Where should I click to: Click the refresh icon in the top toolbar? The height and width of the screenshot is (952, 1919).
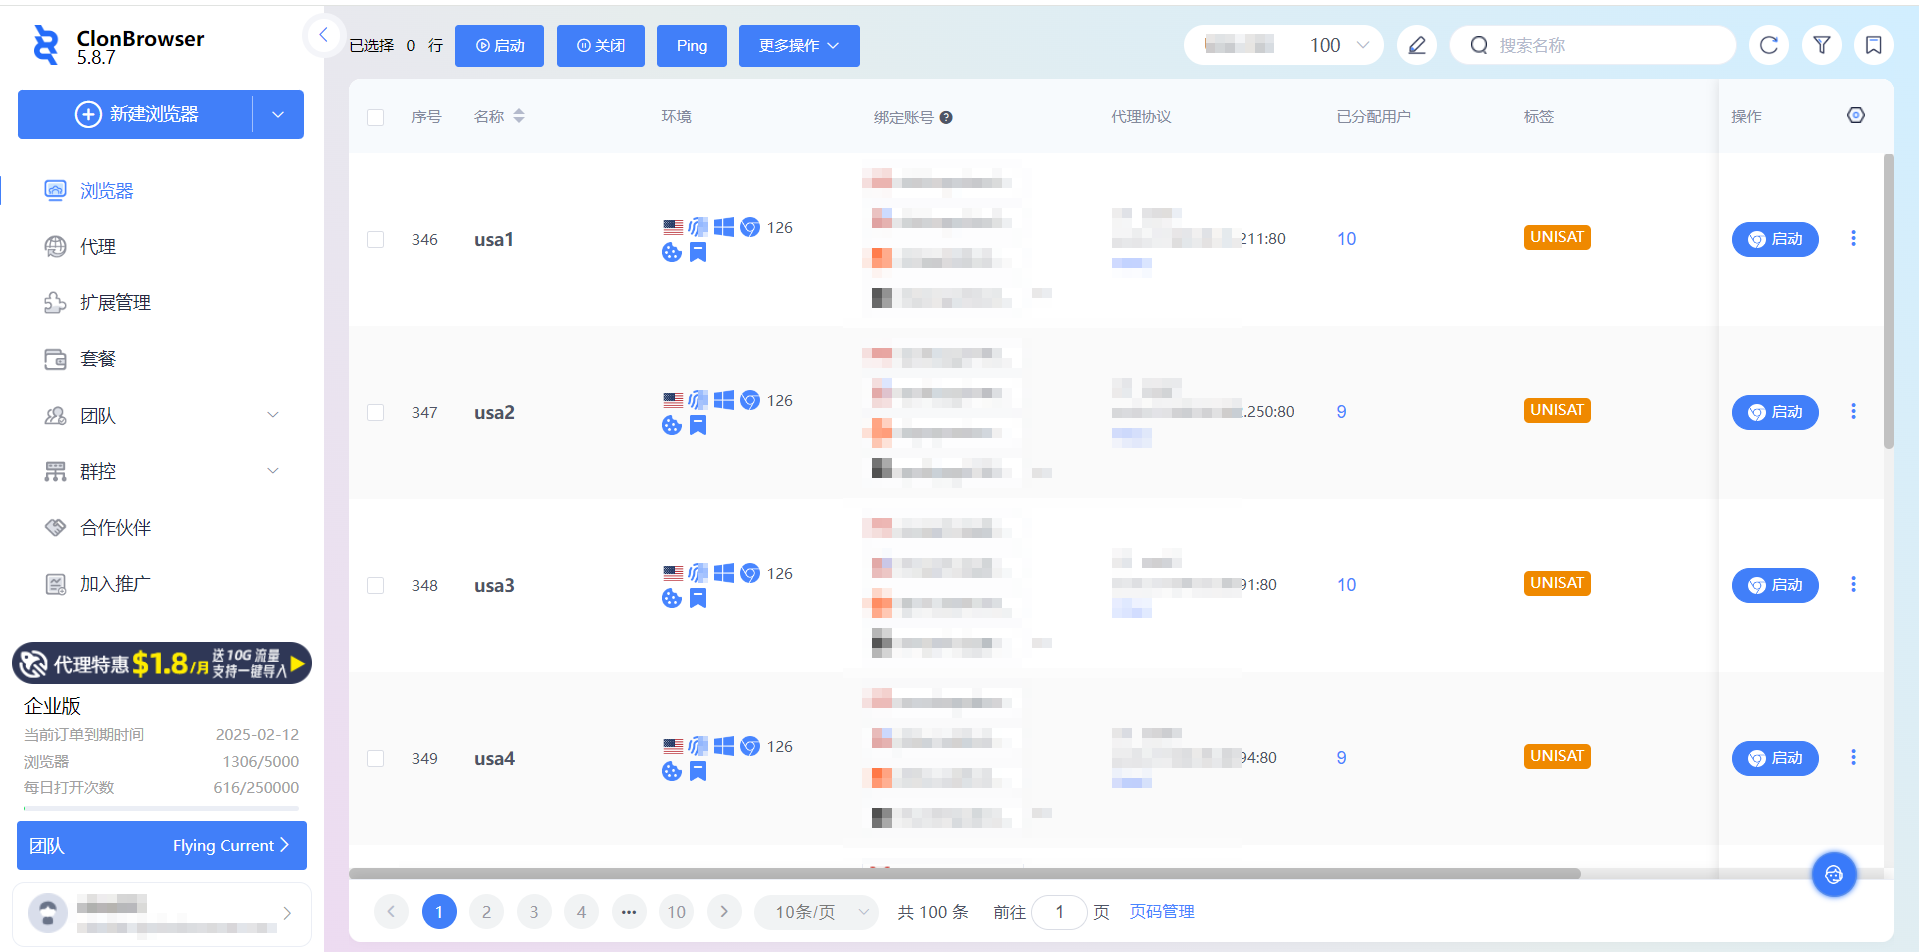1768,45
